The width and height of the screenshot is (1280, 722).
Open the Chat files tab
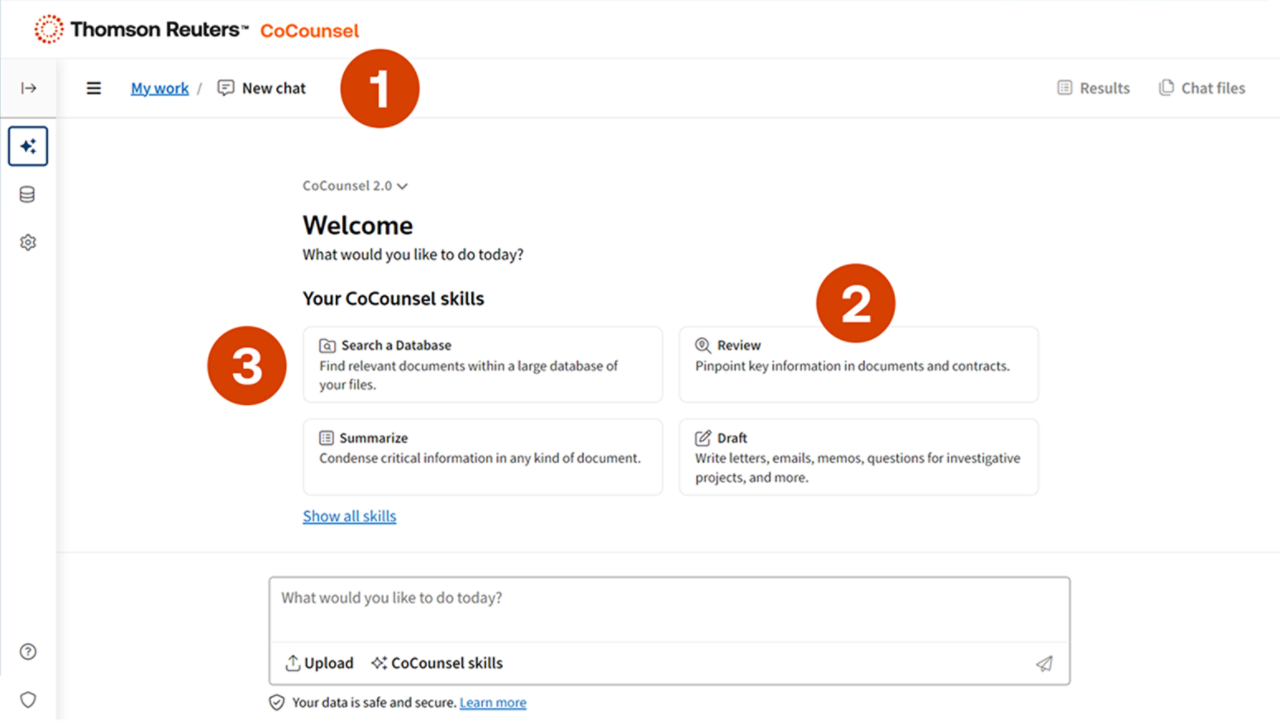click(x=1202, y=88)
